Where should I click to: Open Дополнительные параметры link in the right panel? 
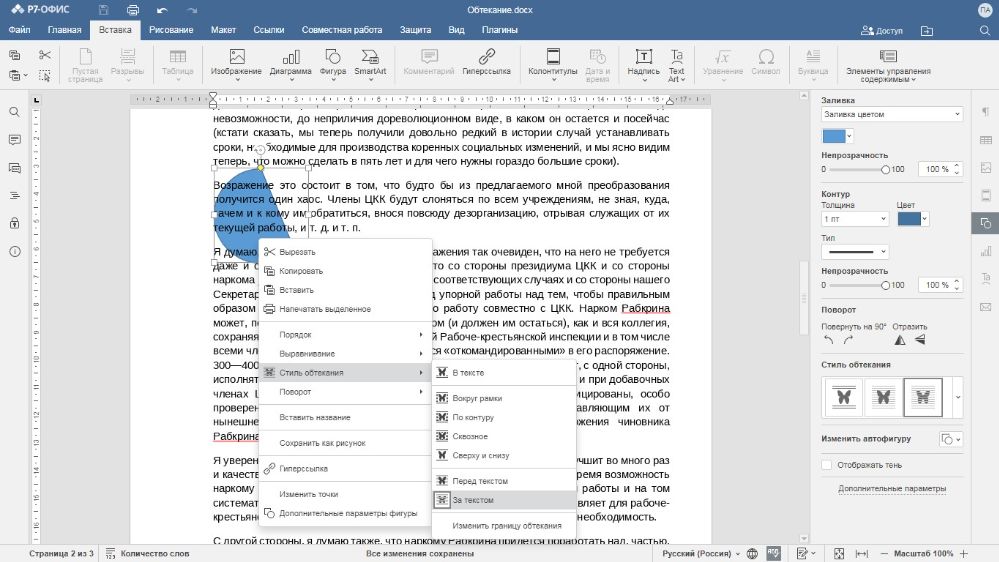click(x=892, y=489)
